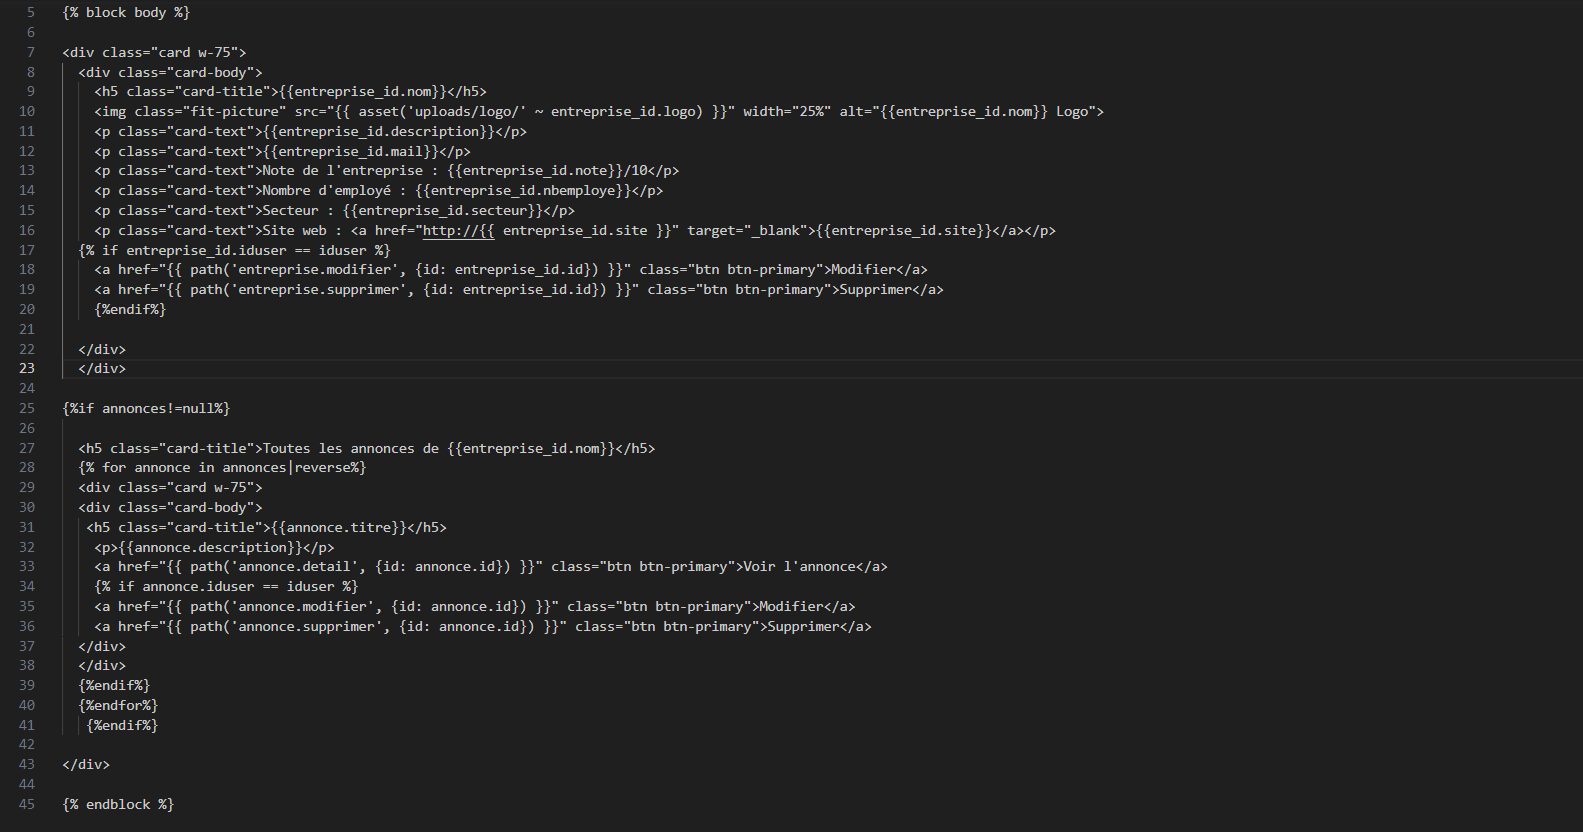1583x832 pixels.
Task: Click the '{% endblock %}' tag
Action: [x=118, y=804]
